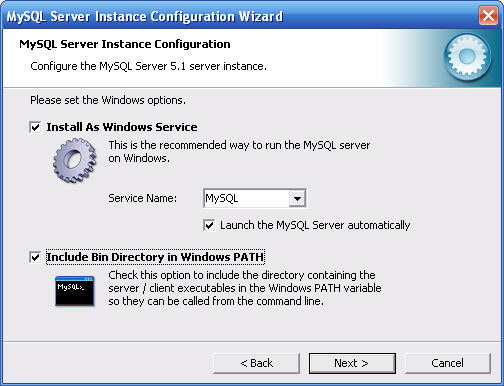This screenshot has width=504, height=386.
Task: Click the MySQL Server Instance Configuration heading
Action: pos(125,44)
